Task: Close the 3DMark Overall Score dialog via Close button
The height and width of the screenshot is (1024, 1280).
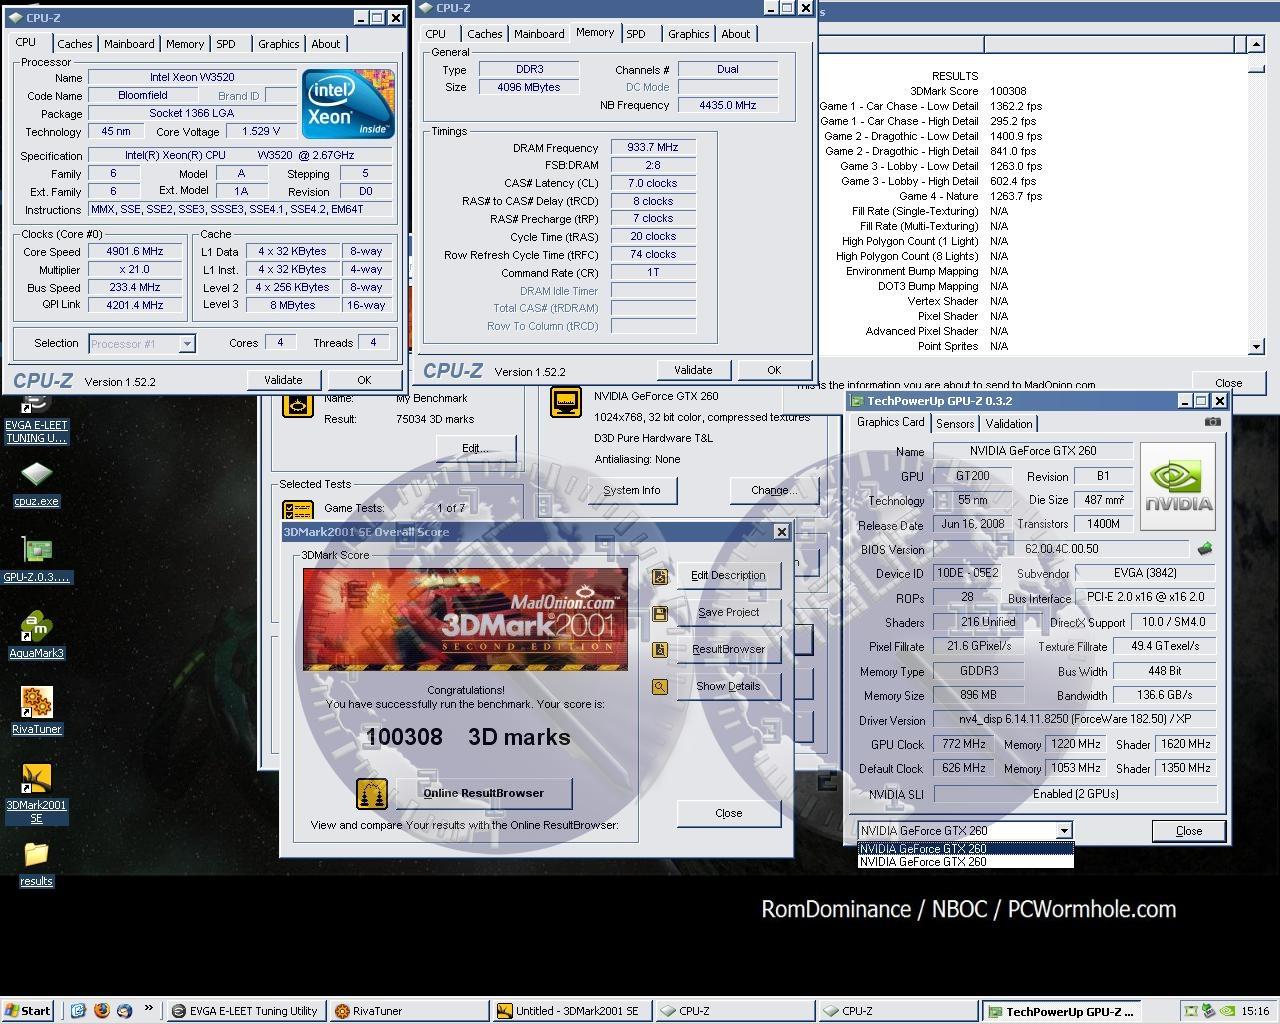Action: tap(728, 814)
